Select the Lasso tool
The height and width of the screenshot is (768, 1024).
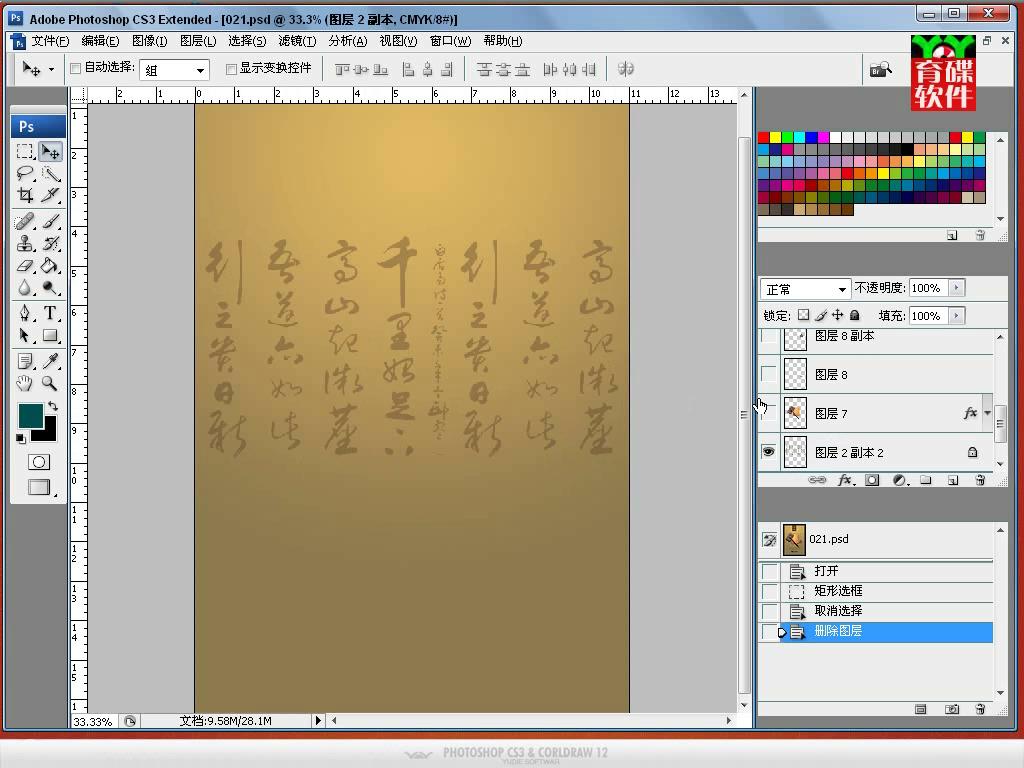tap(25, 174)
